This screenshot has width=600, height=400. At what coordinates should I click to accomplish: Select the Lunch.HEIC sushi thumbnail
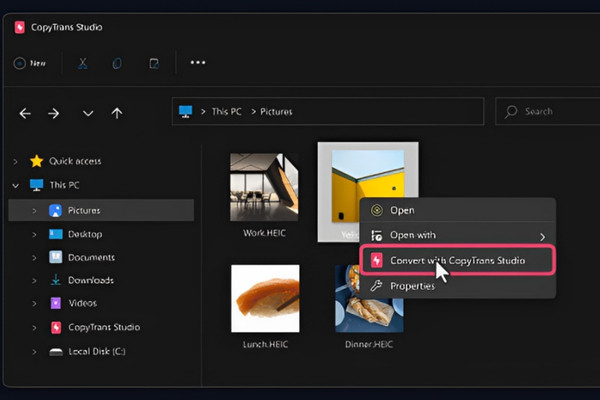pyautogui.click(x=265, y=299)
